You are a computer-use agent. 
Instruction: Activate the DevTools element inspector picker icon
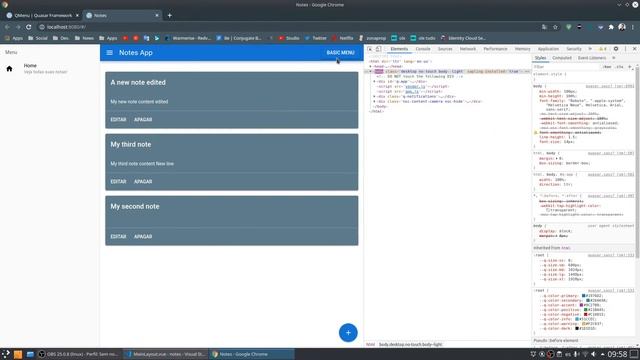(370, 49)
